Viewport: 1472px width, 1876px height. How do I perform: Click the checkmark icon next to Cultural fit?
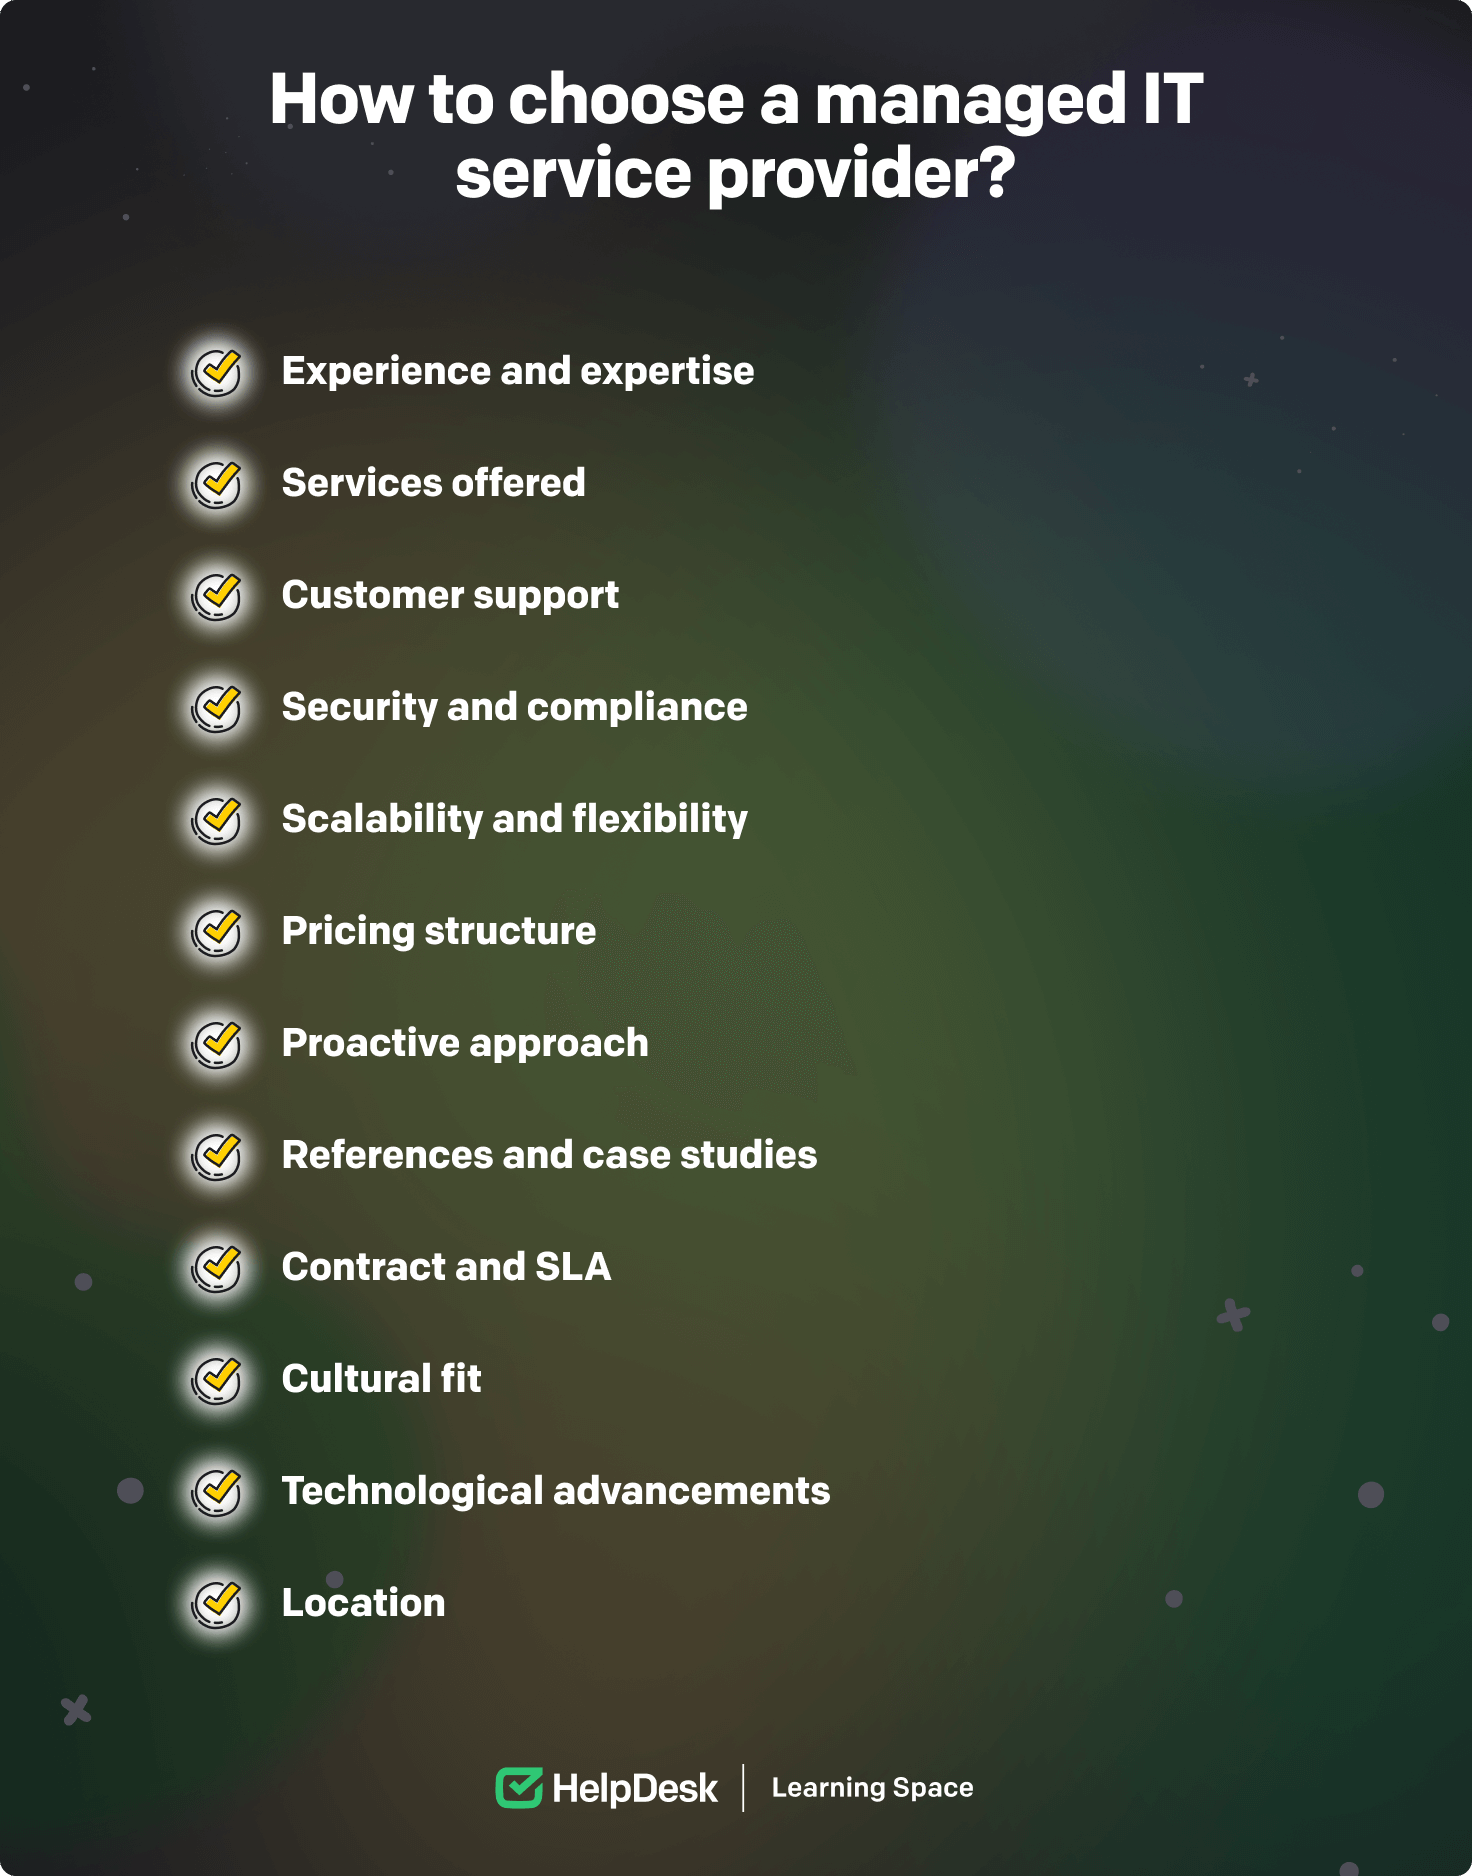pyautogui.click(x=217, y=1381)
